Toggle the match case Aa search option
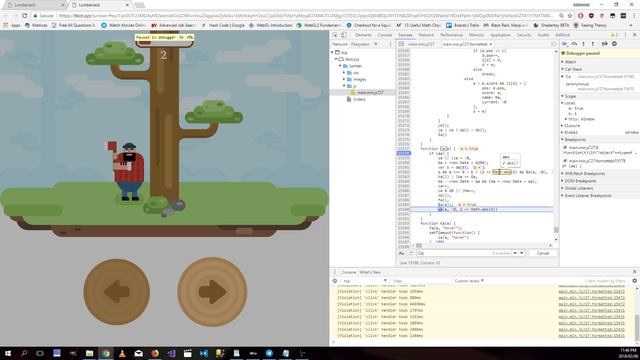The width and height of the screenshot is (640, 360). (x=401, y=253)
